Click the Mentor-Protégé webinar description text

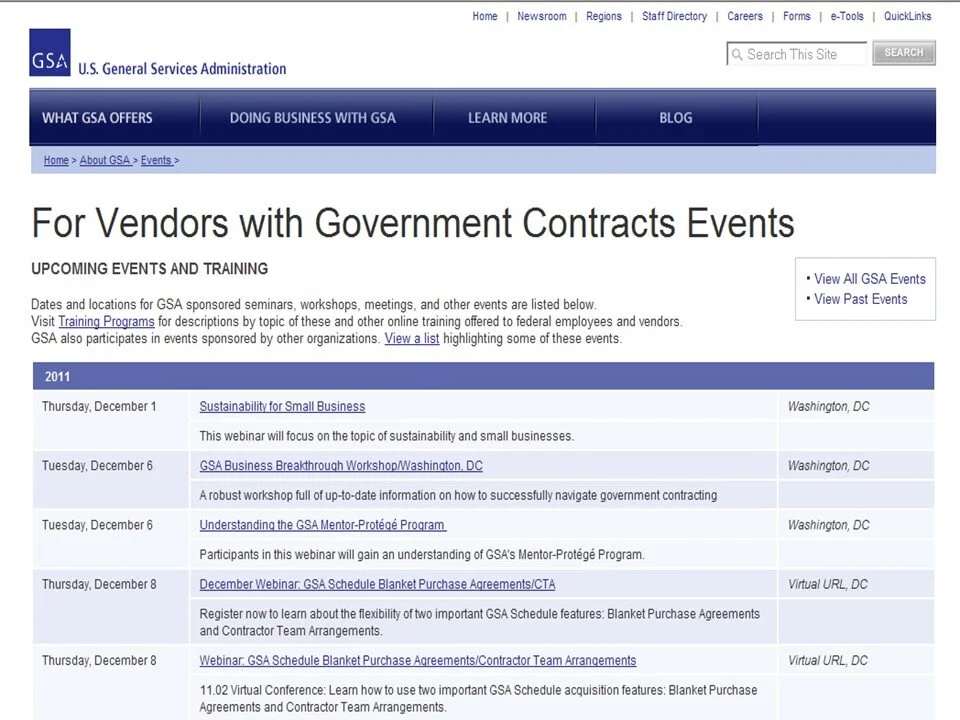coord(422,555)
